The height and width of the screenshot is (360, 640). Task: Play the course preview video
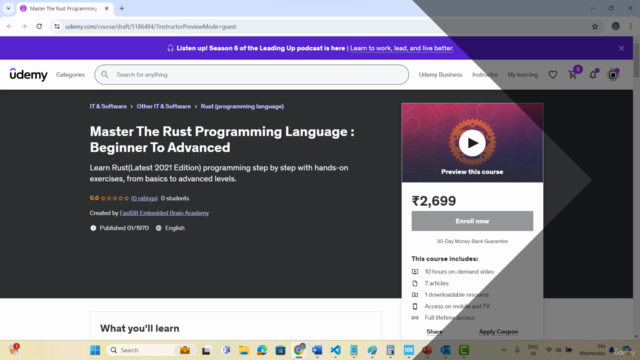click(x=472, y=143)
